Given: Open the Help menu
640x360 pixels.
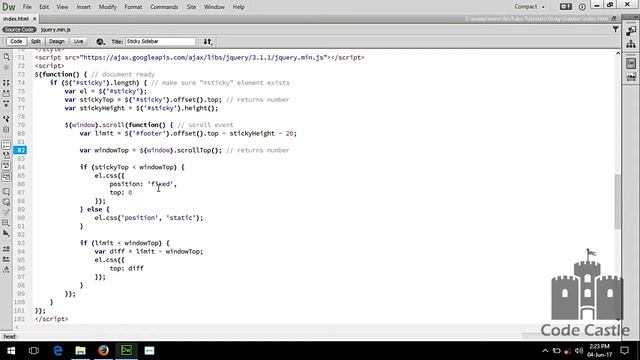Looking at the screenshot, I should tap(238, 7).
